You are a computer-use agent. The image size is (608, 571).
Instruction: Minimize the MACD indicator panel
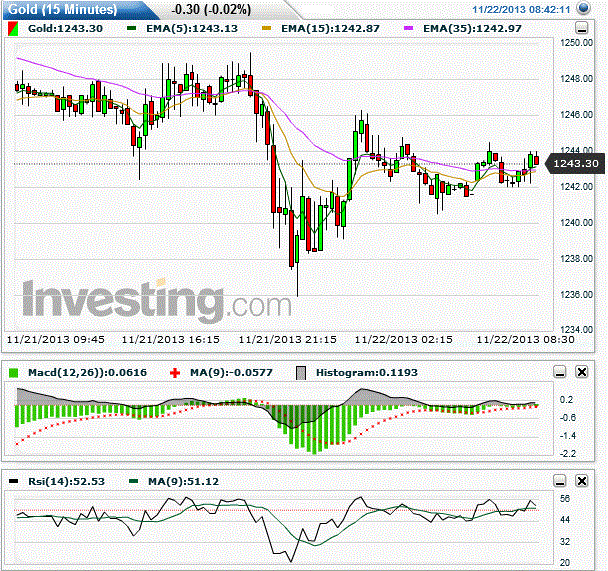560,372
